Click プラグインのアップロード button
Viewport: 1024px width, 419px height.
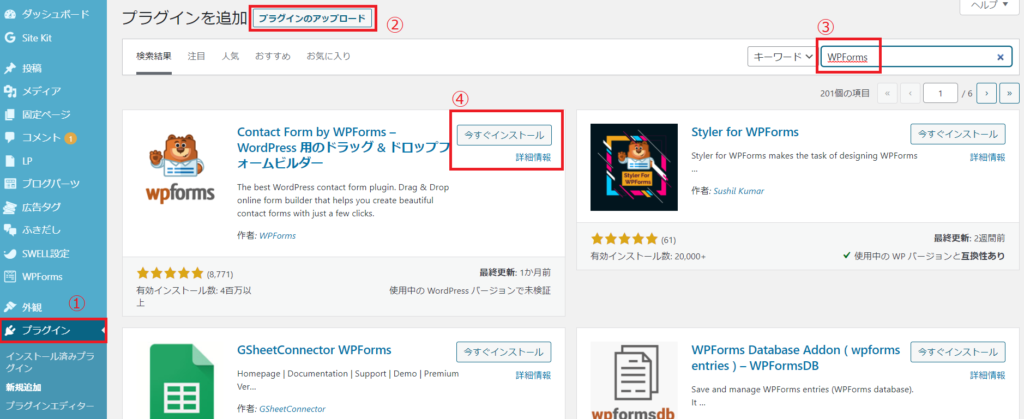[x=312, y=19]
